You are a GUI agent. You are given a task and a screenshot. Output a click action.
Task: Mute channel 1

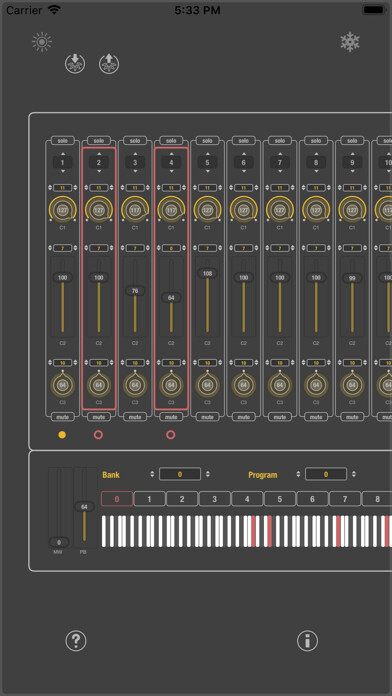[63, 417]
